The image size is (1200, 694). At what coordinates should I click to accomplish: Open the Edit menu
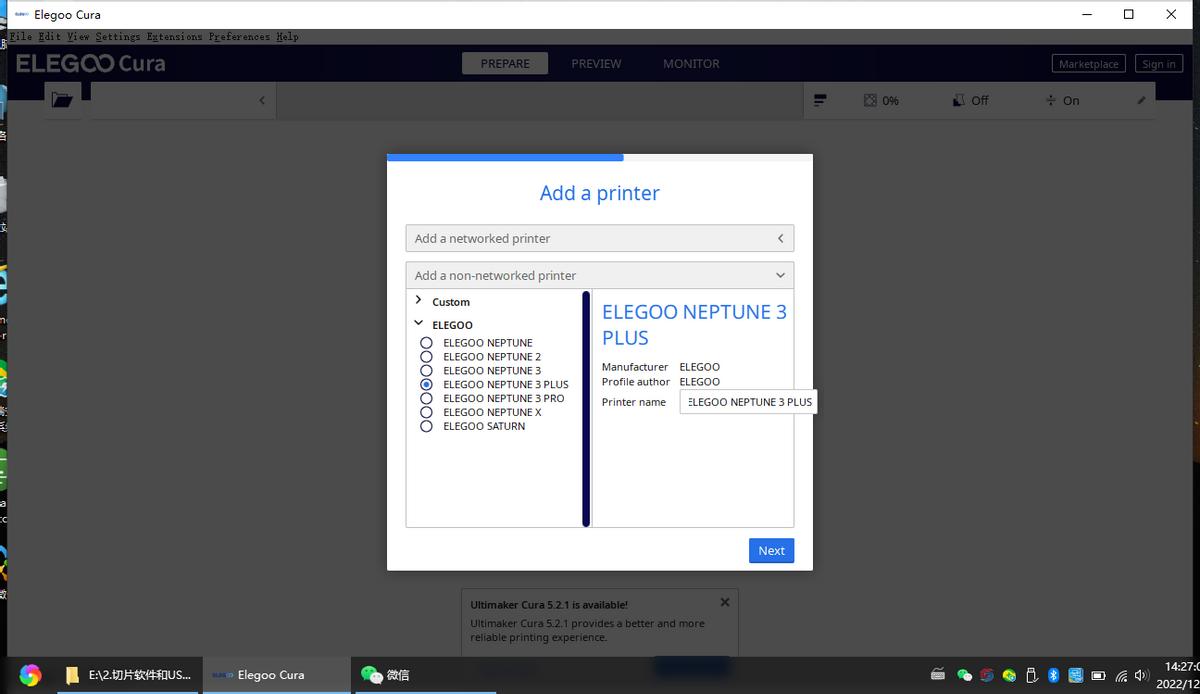[50, 37]
